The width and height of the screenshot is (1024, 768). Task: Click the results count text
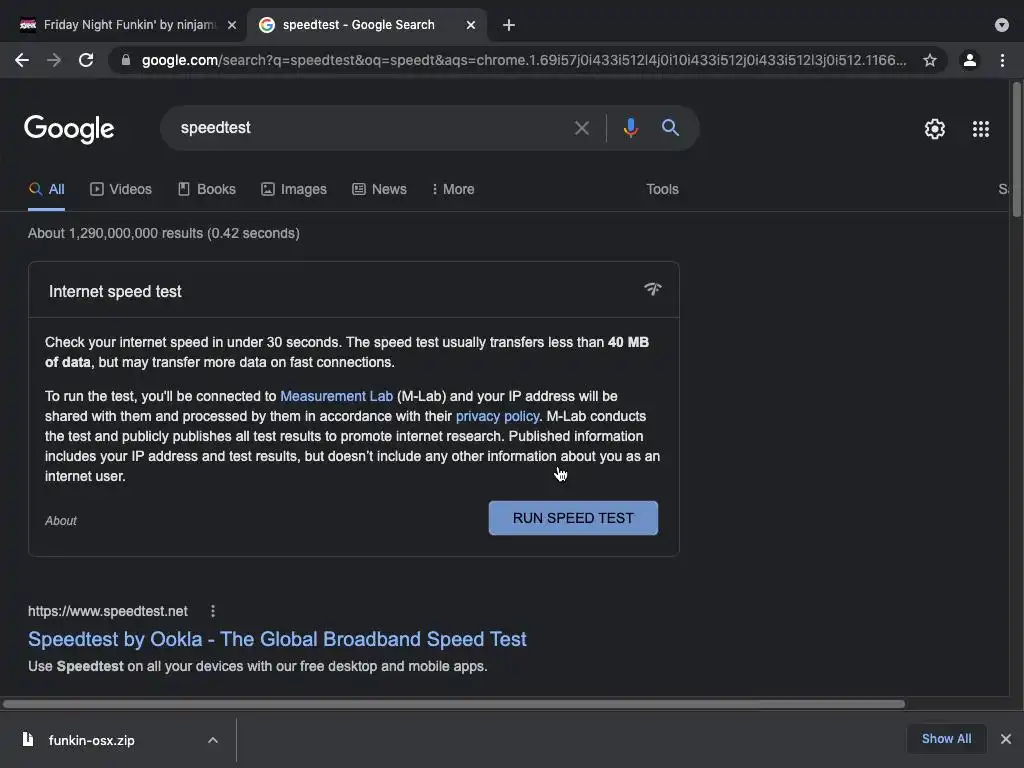(164, 233)
